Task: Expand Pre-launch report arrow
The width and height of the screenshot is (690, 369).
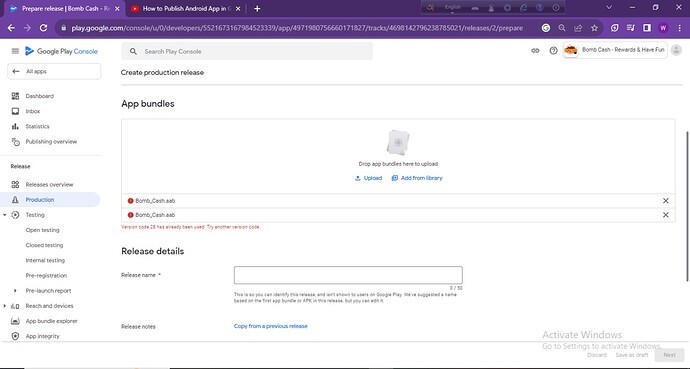Action: tap(15, 291)
